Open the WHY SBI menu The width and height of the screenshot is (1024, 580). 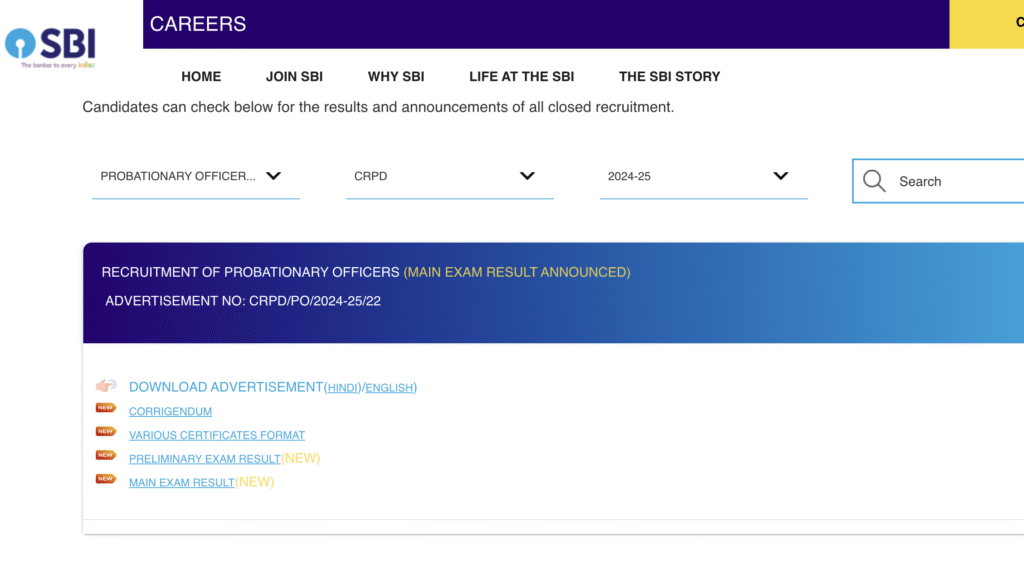tap(396, 76)
